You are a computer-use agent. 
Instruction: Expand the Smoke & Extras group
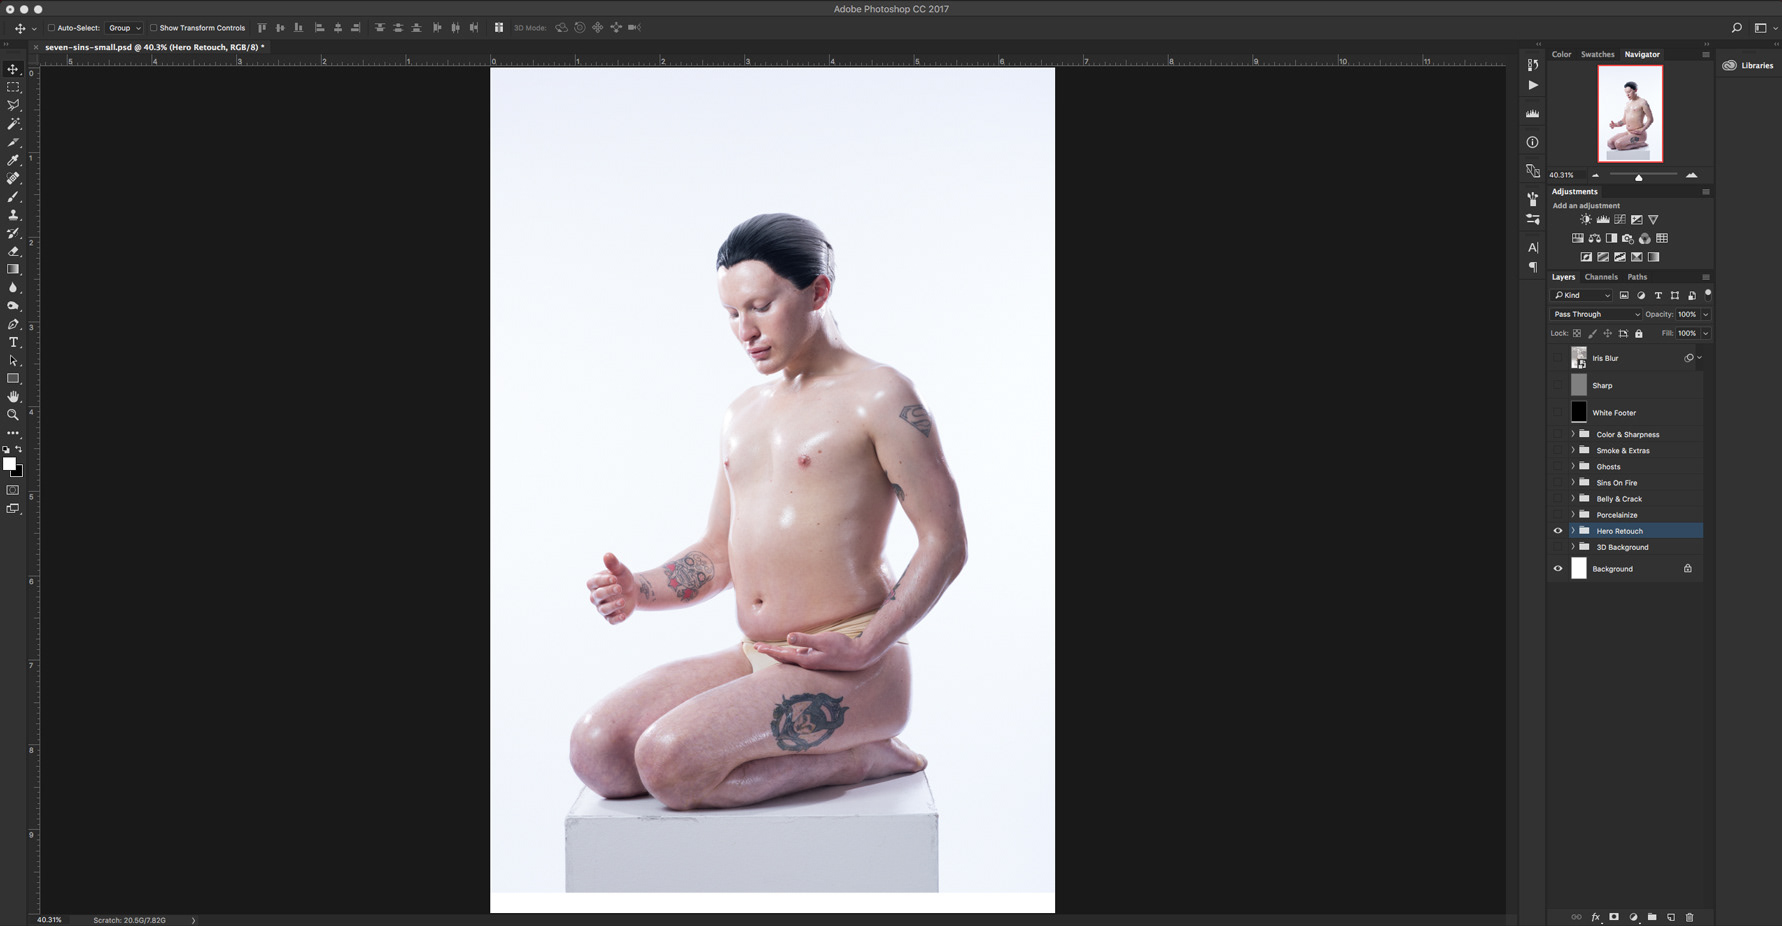point(1572,451)
